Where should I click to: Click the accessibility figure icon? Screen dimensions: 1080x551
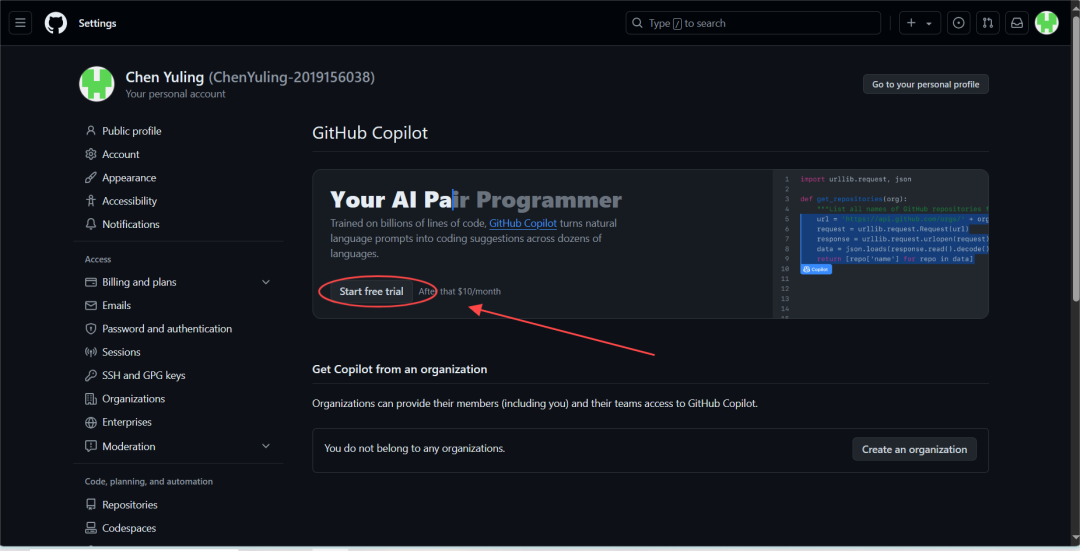point(90,201)
